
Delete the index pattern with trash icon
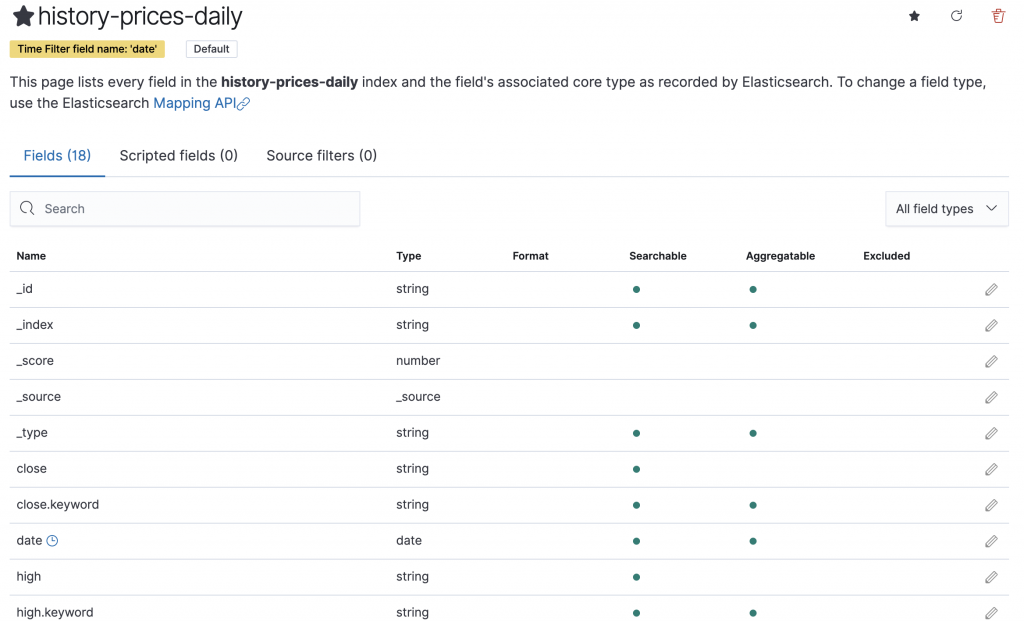(x=998, y=16)
